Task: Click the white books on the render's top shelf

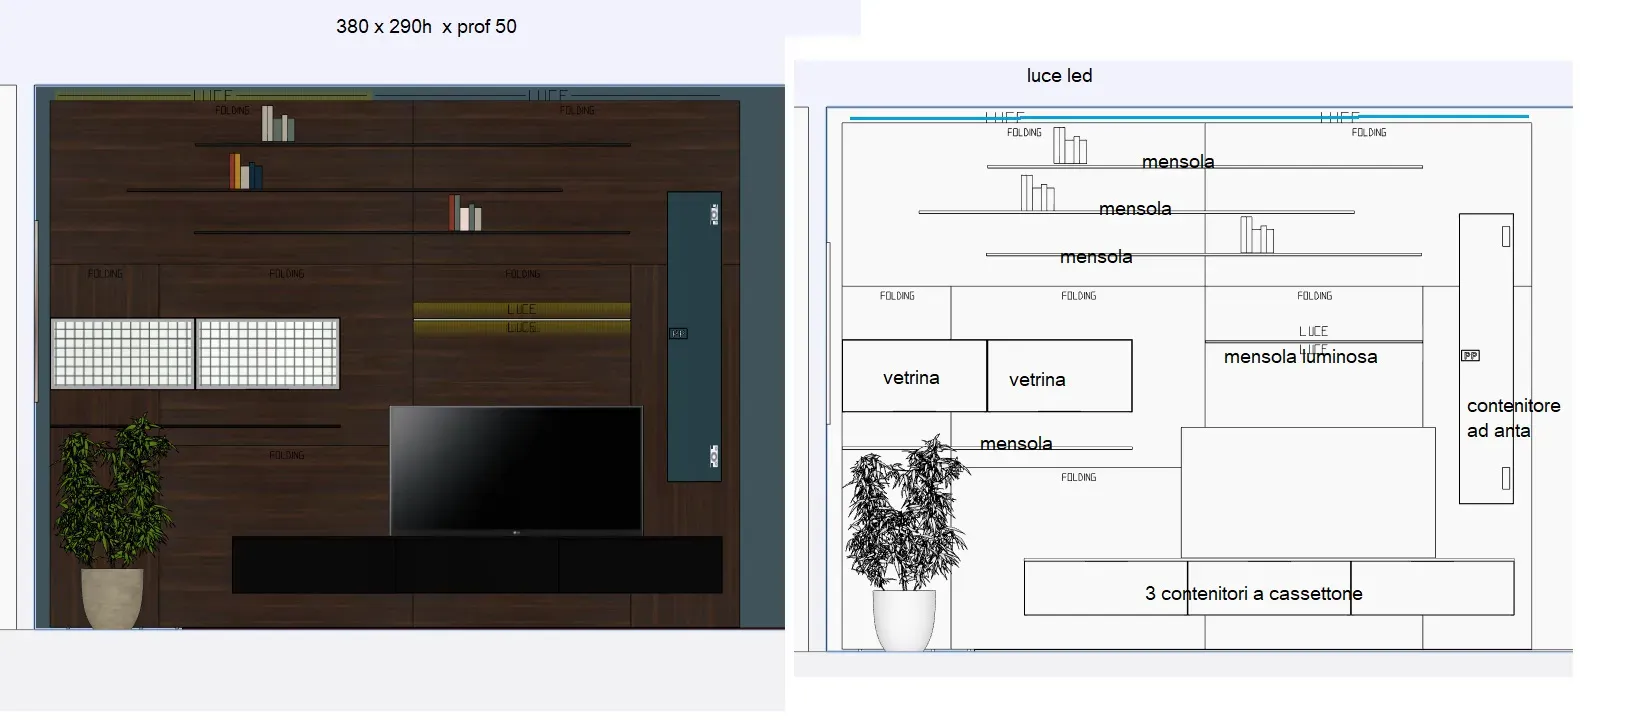Action: tap(277, 124)
